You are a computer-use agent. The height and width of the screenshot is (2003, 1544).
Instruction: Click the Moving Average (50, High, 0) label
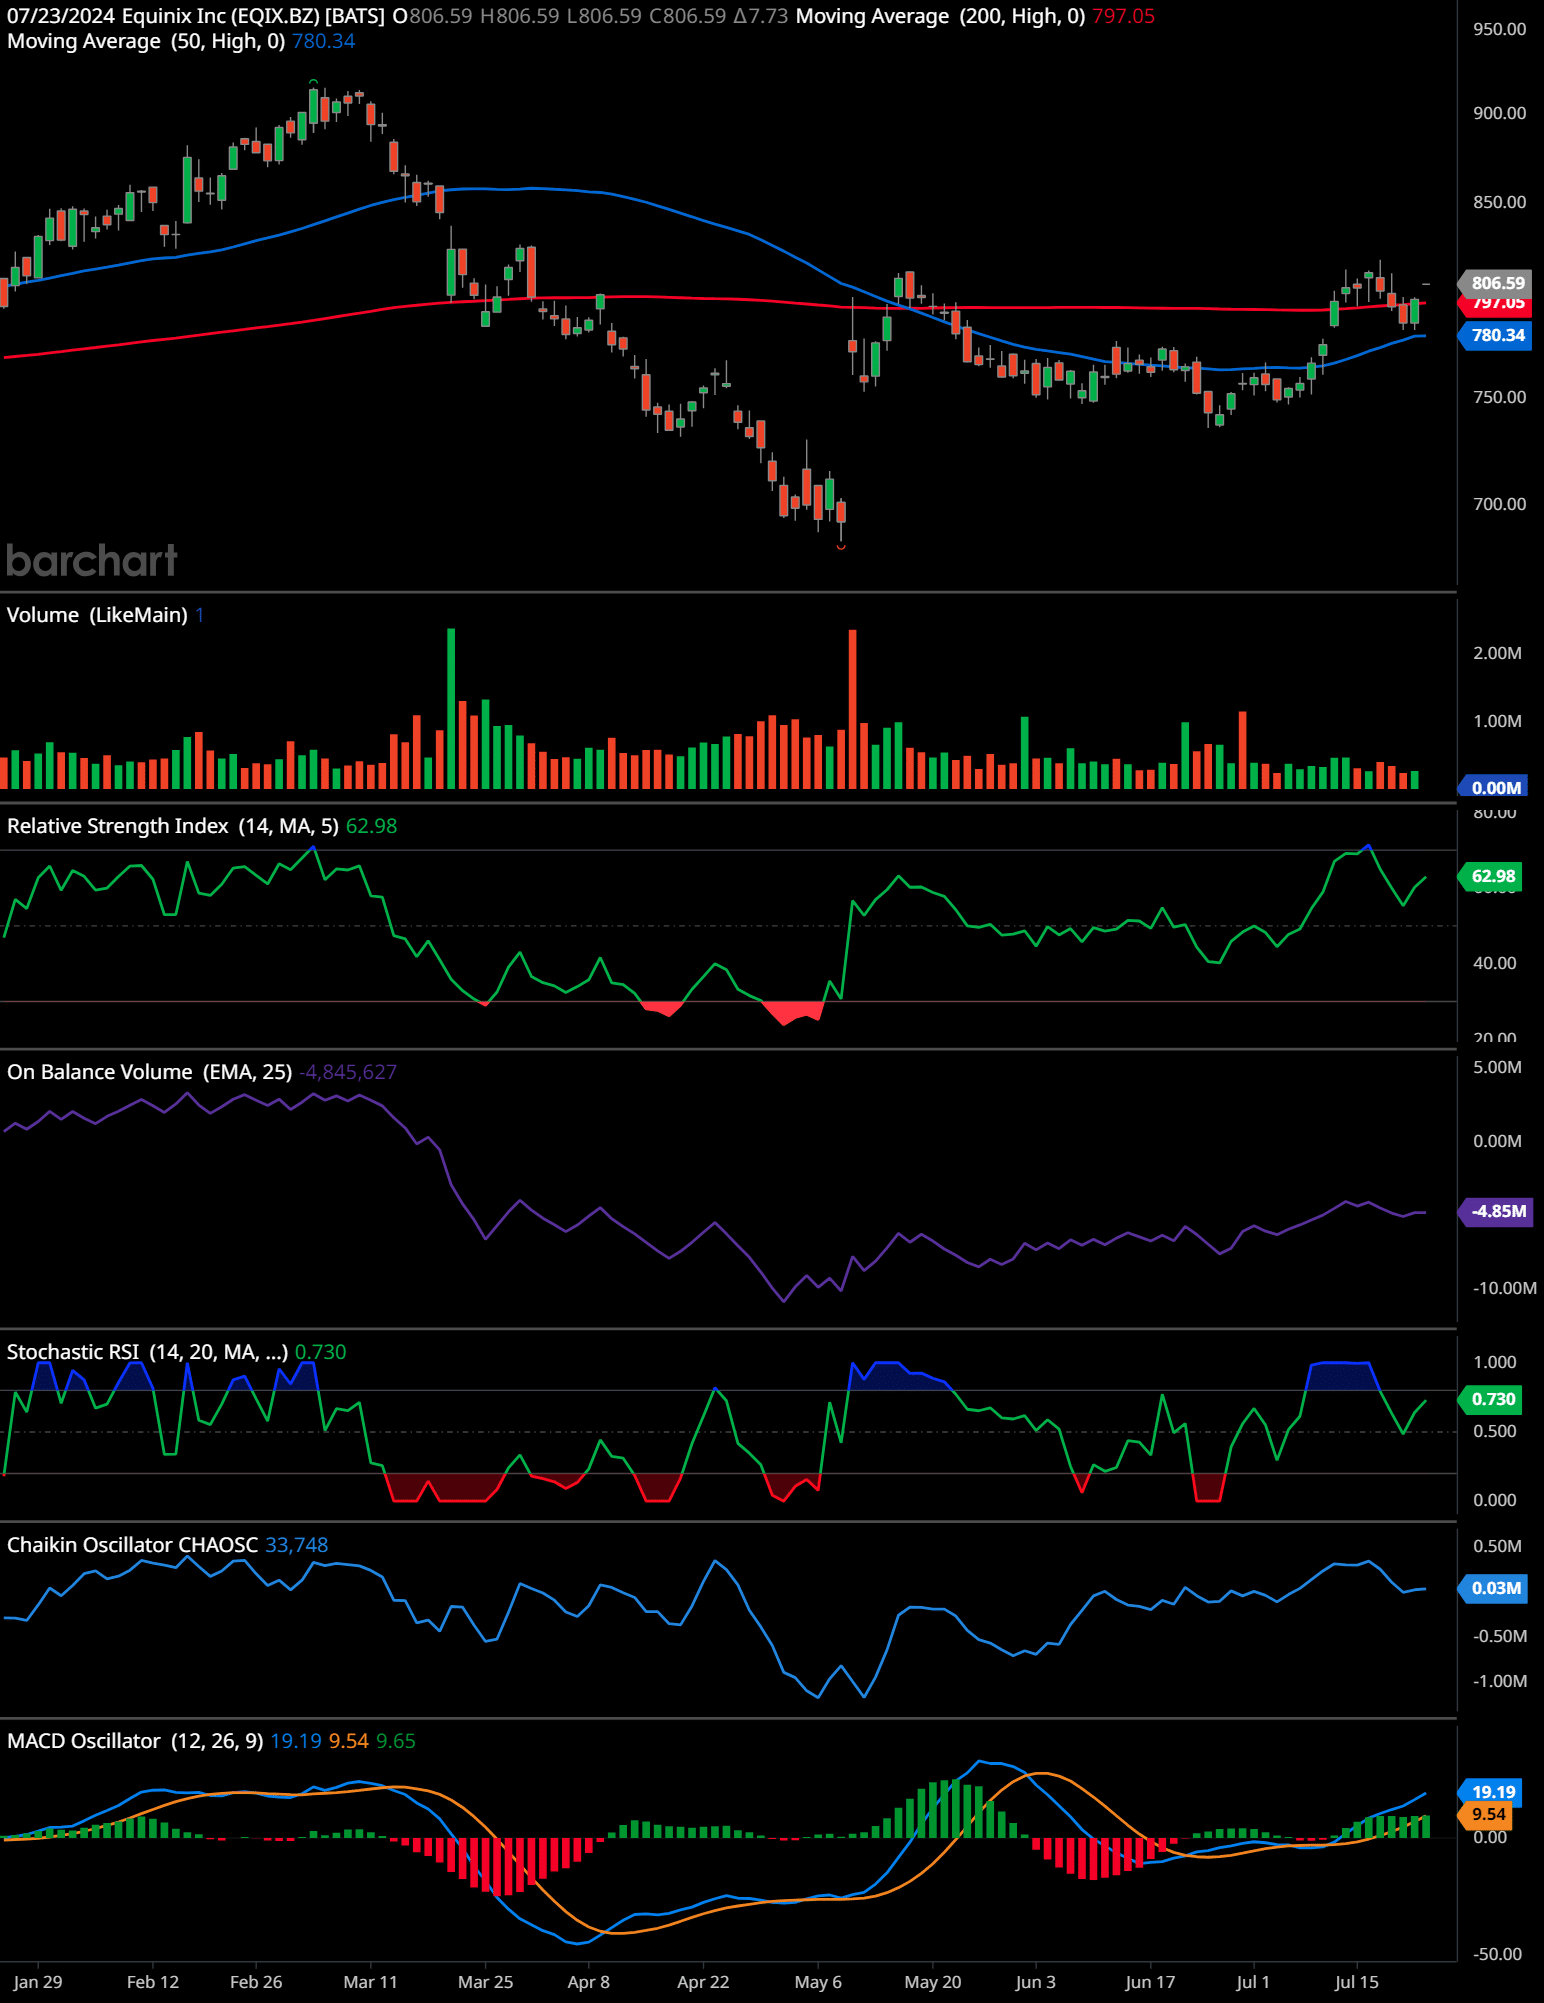click(146, 41)
